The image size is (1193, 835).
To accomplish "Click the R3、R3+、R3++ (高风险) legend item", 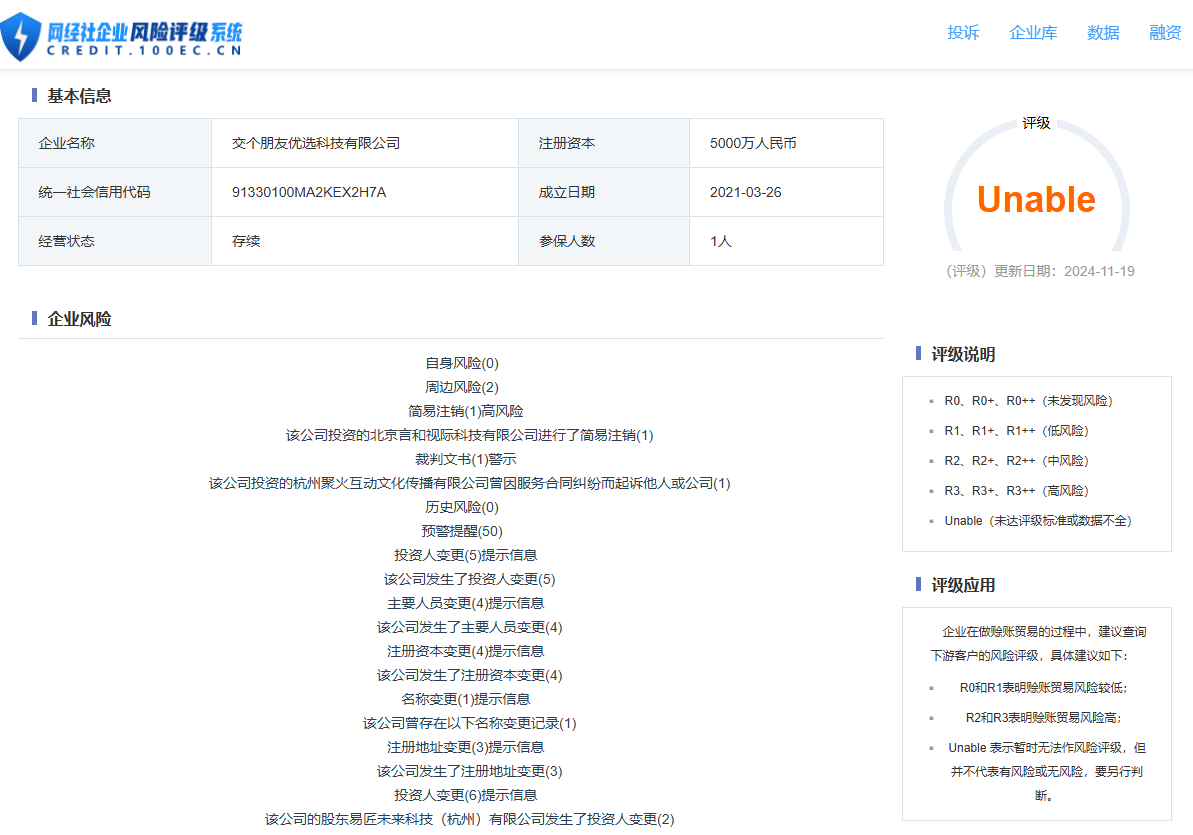I will 1016,491.
